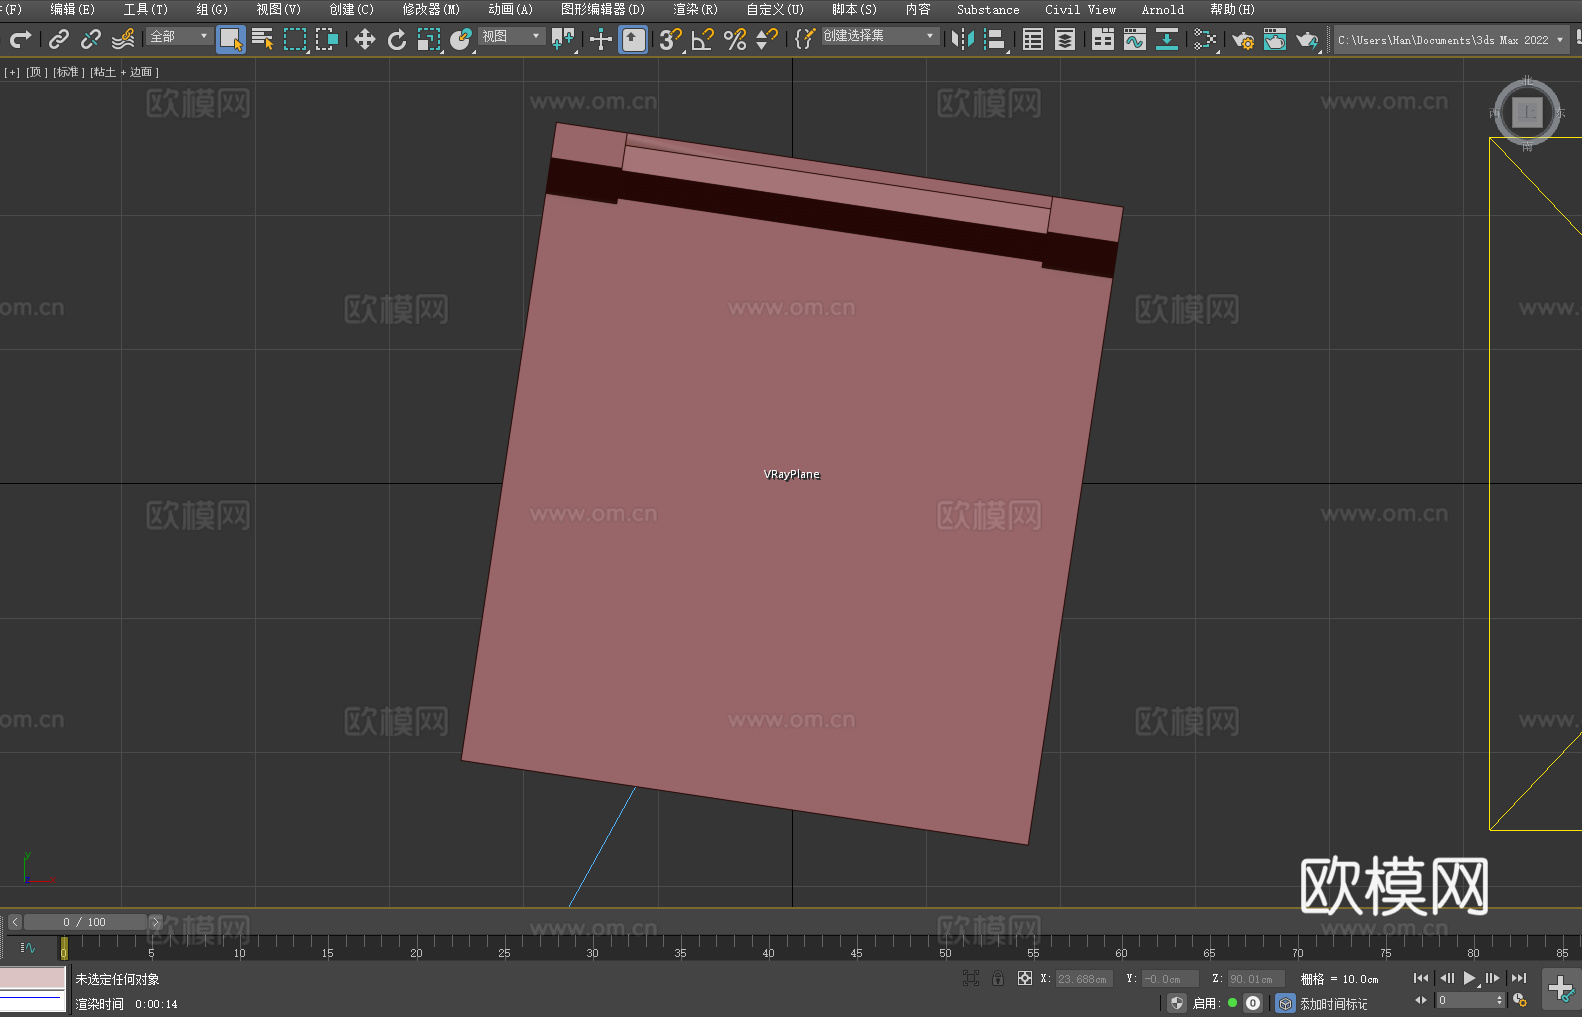Toggle 3D Snaps
1582x1017 pixels.
(x=671, y=39)
